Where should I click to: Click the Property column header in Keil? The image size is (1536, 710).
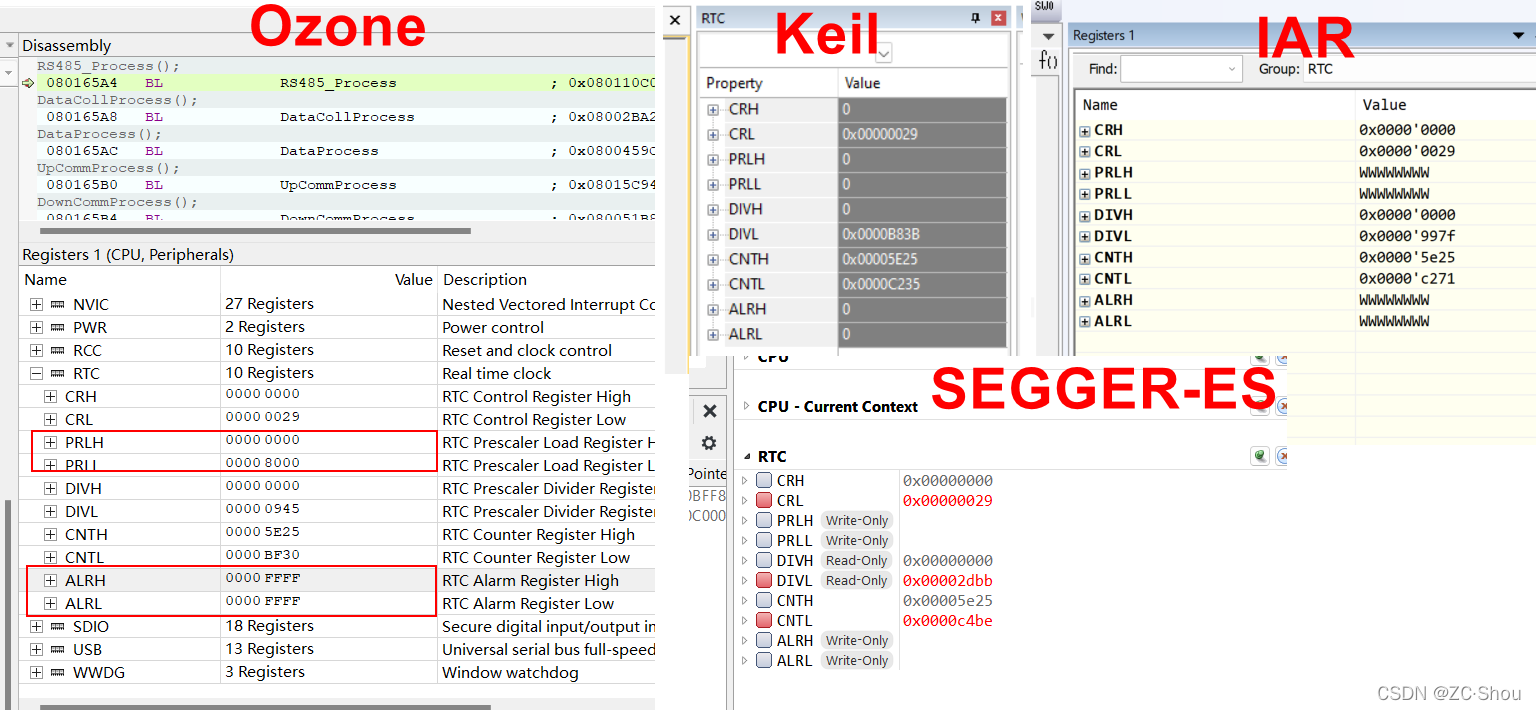tap(734, 83)
